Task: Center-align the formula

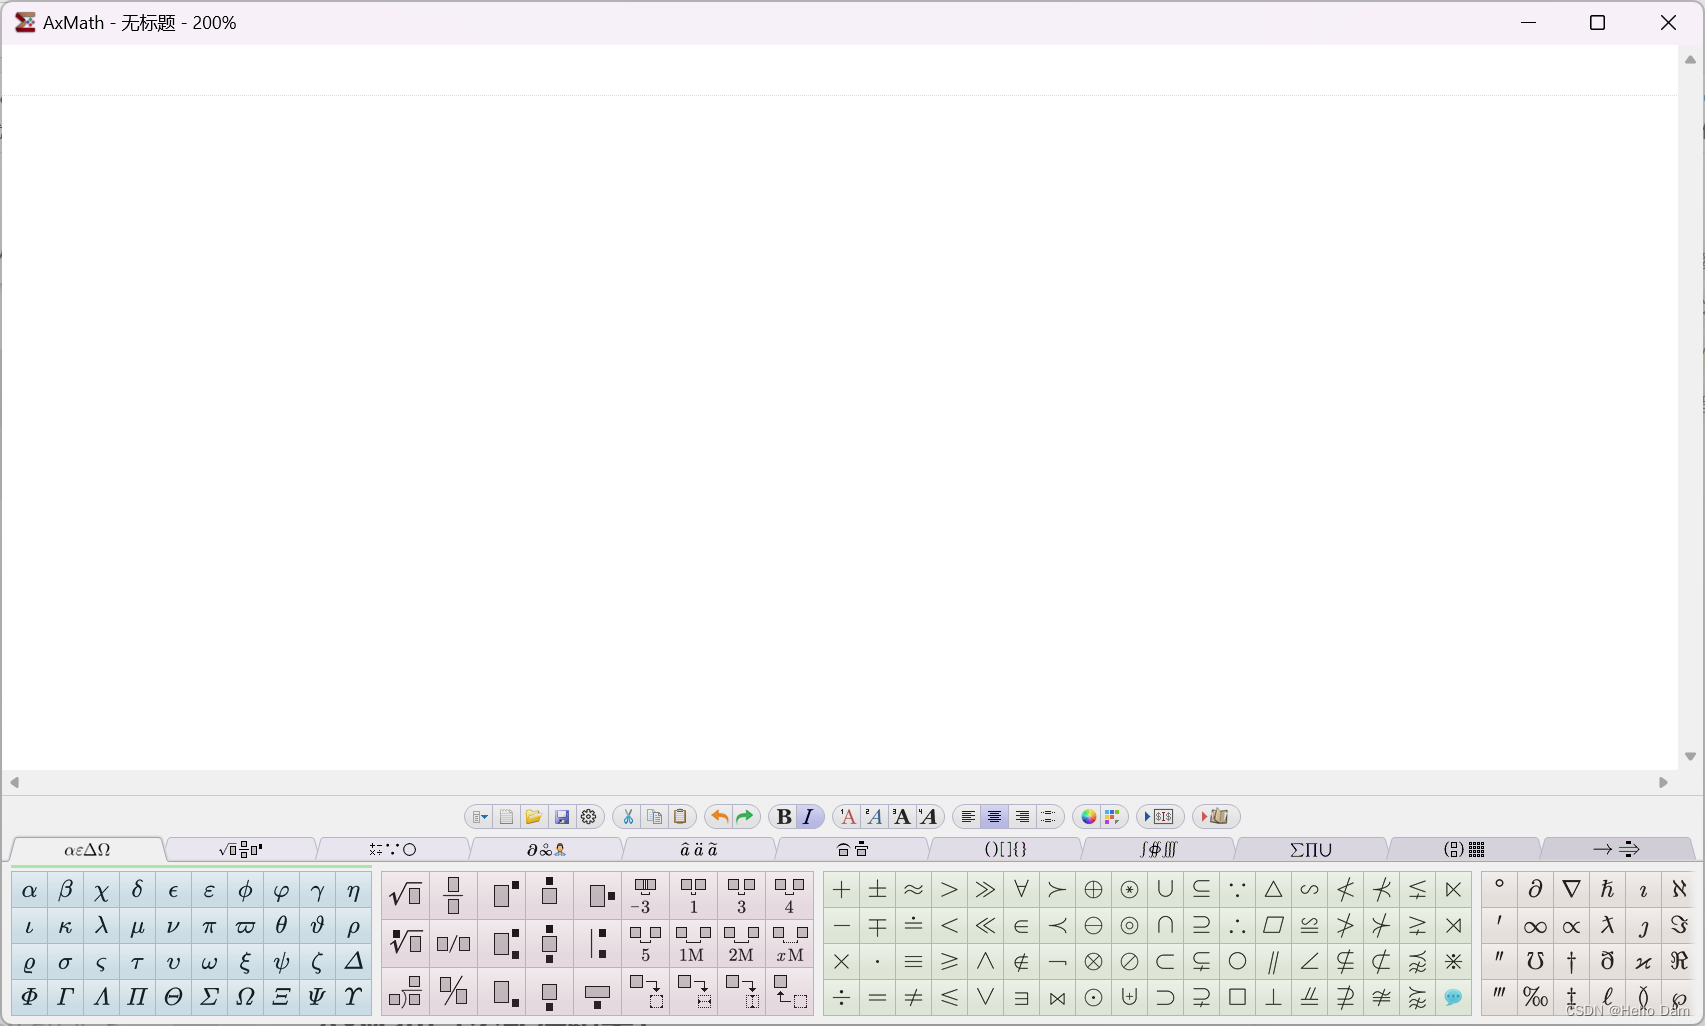Action: tap(995, 817)
